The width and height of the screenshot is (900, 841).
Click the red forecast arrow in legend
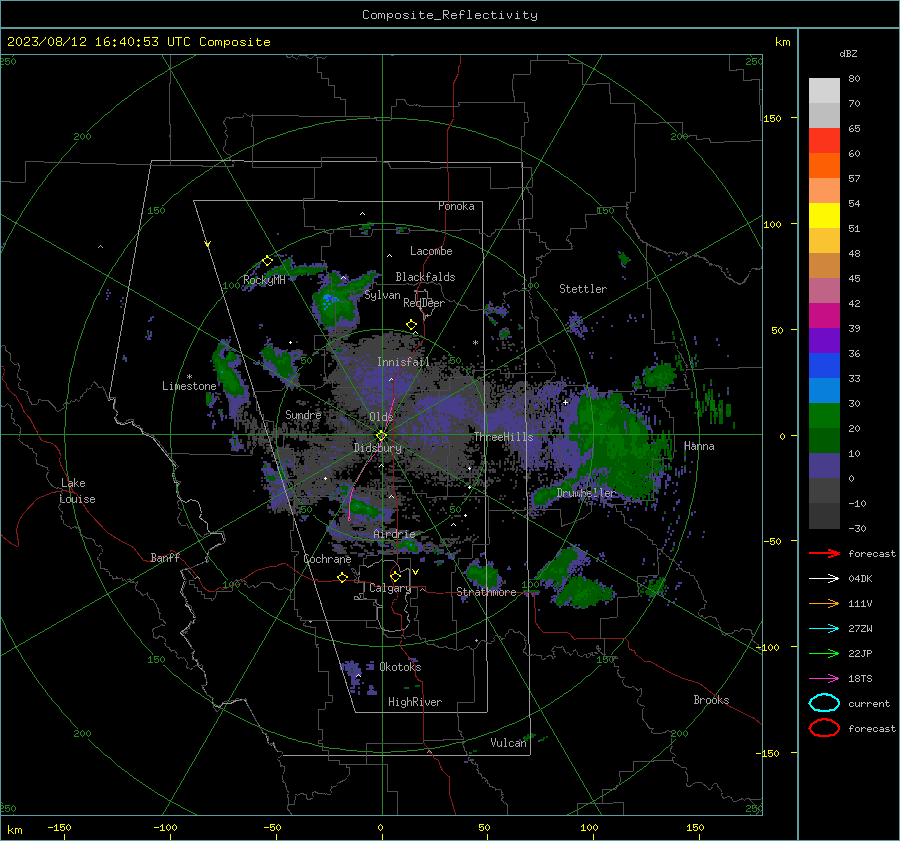[x=824, y=553]
